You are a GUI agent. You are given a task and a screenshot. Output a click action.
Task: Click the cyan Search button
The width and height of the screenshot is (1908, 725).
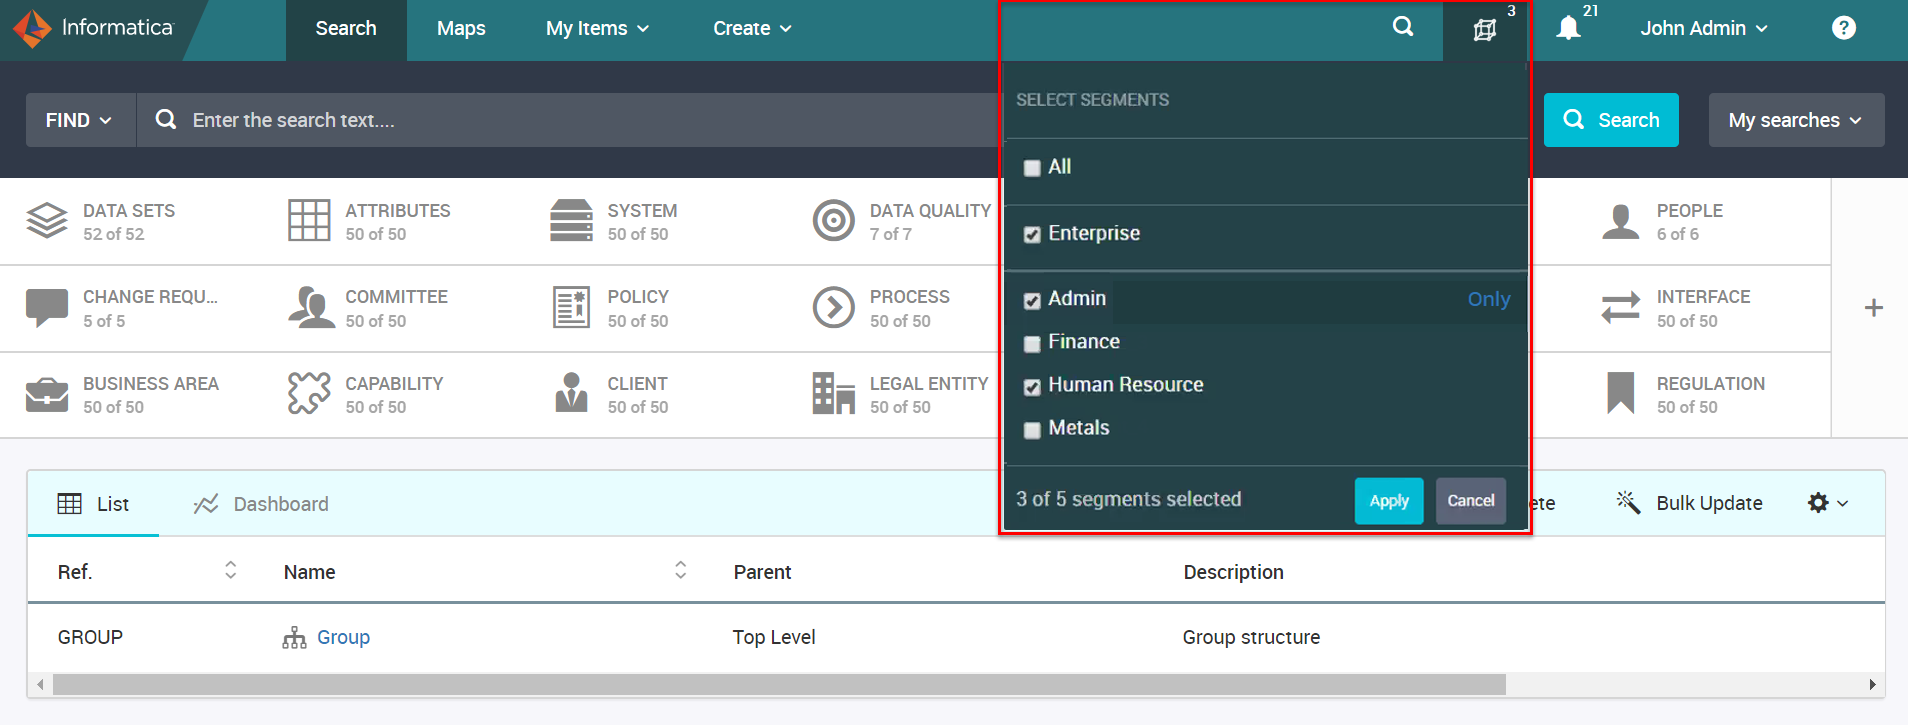1611,120
